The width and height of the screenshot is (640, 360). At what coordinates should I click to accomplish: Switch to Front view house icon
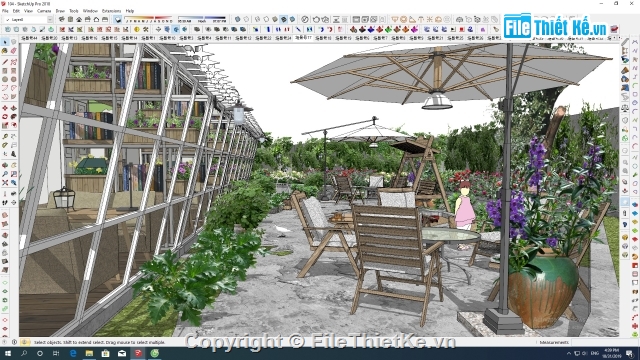point(79,20)
